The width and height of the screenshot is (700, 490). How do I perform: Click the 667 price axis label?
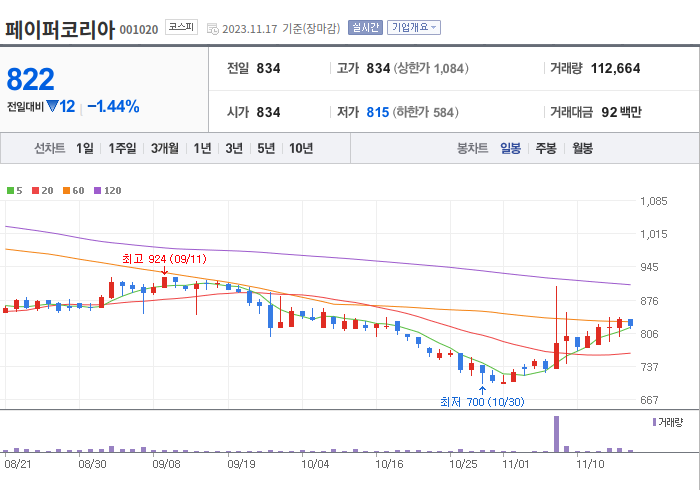[649, 400]
